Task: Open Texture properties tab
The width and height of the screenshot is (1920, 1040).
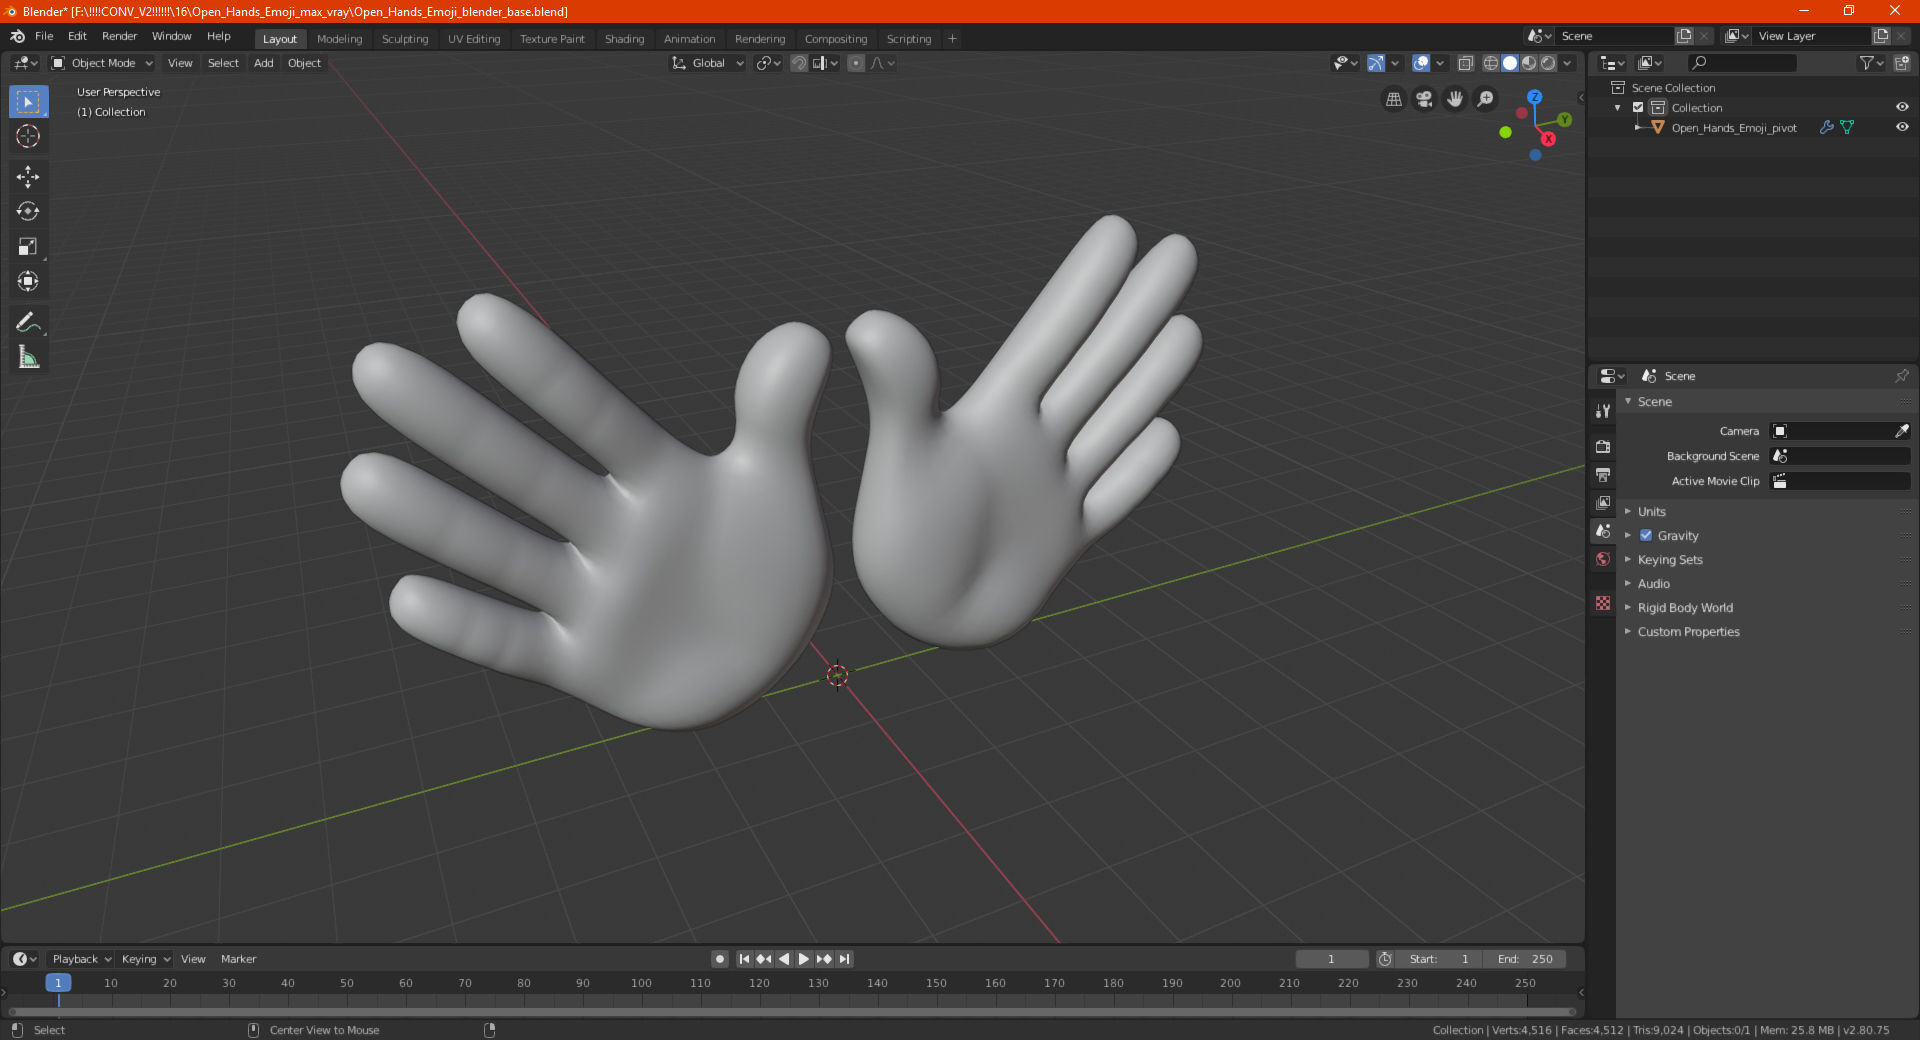Action: [x=1603, y=603]
